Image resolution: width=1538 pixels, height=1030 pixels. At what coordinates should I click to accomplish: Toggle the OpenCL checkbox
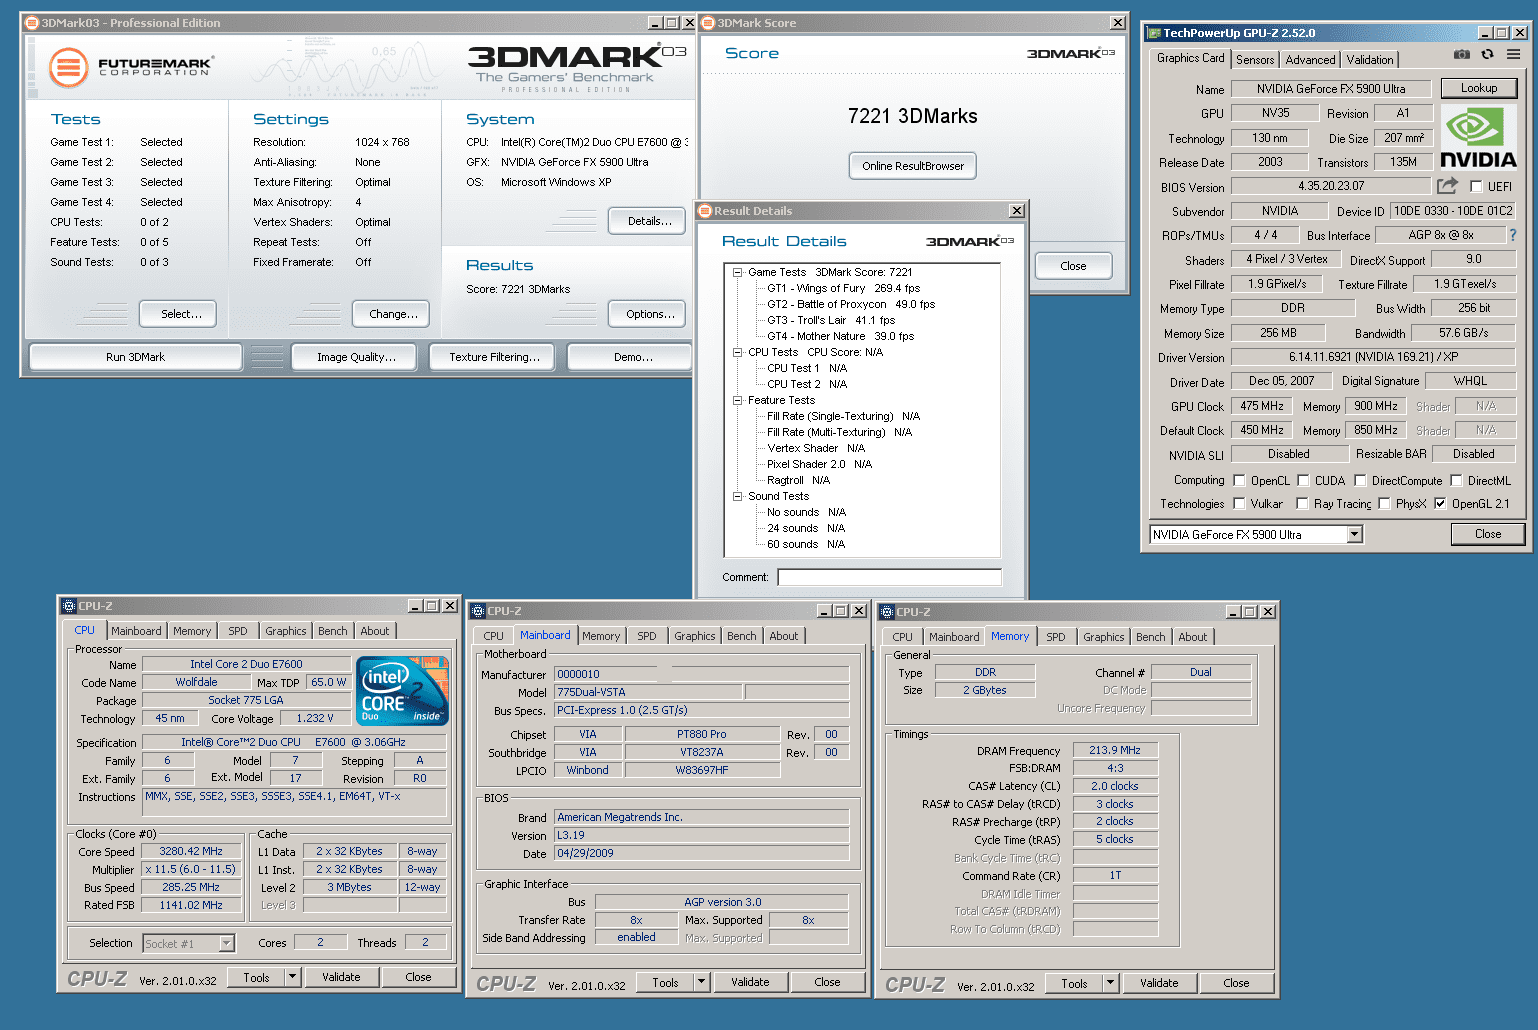[1239, 480]
